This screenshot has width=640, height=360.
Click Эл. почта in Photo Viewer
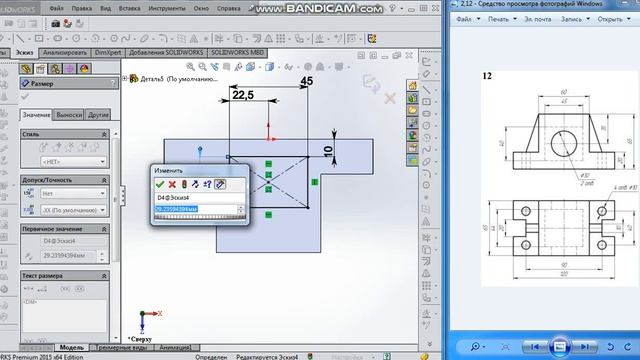537,19
